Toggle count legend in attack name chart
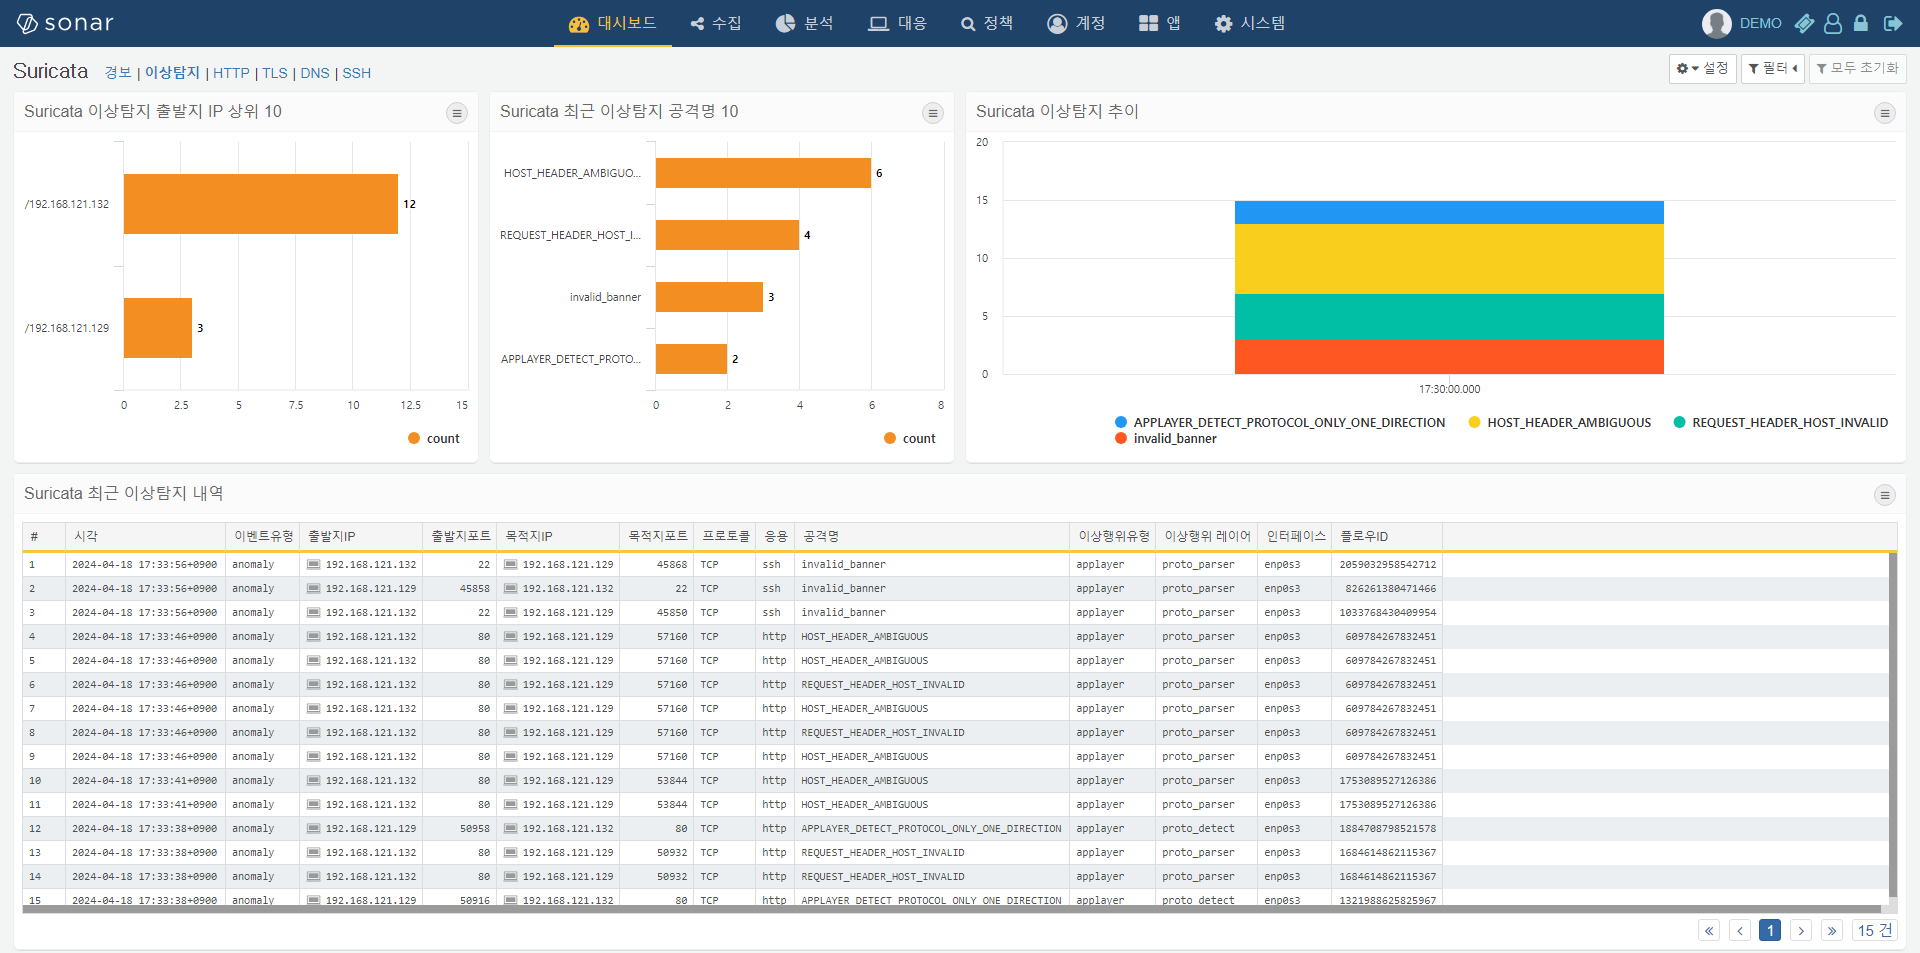This screenshot has width=1920, height=953. pos(909,439)
